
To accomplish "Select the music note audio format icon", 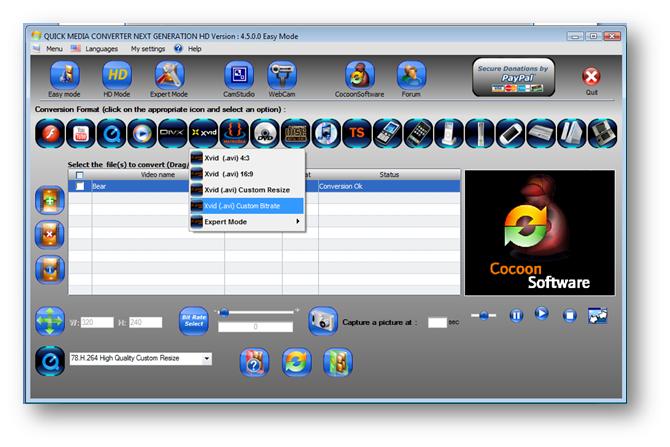I will coord(326,134).
